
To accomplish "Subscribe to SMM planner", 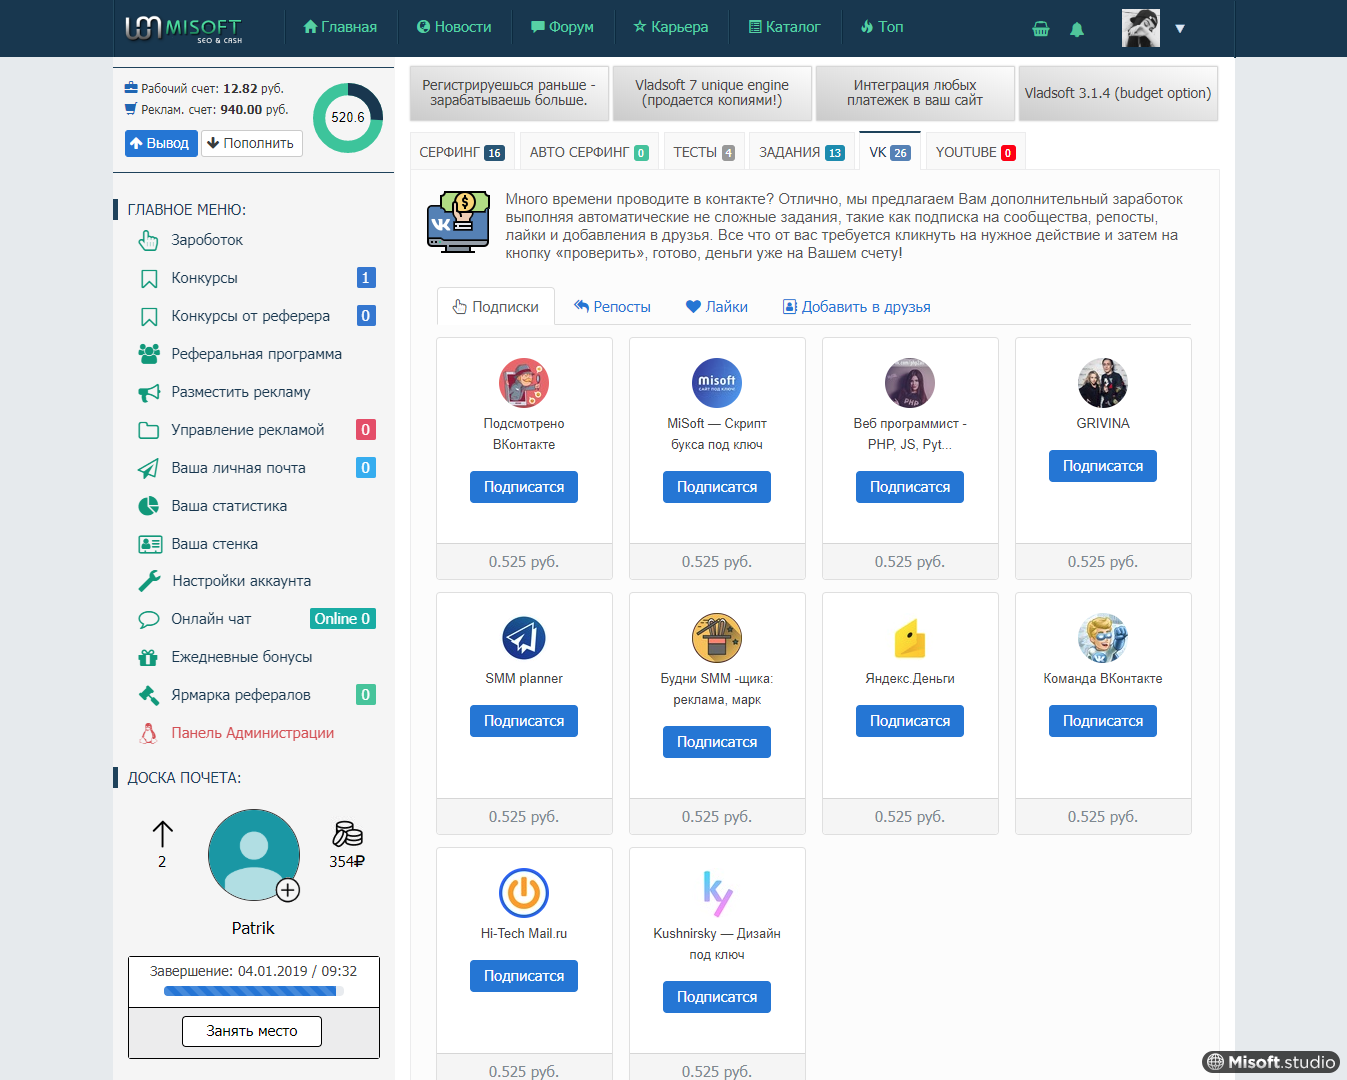I will coord(524,721).
